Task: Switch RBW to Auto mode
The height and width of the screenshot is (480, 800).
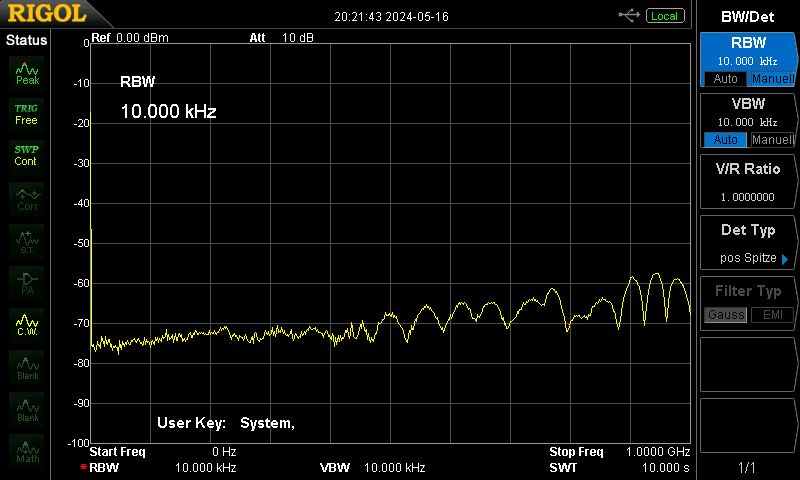Action: [x=725, y=79]
